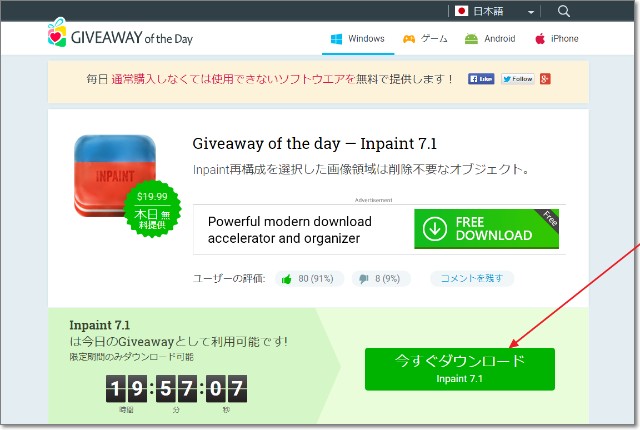Click the Giveaway of the day Inpaint title
This screenshot has width=640, height=430.
(x=315, y=144)
